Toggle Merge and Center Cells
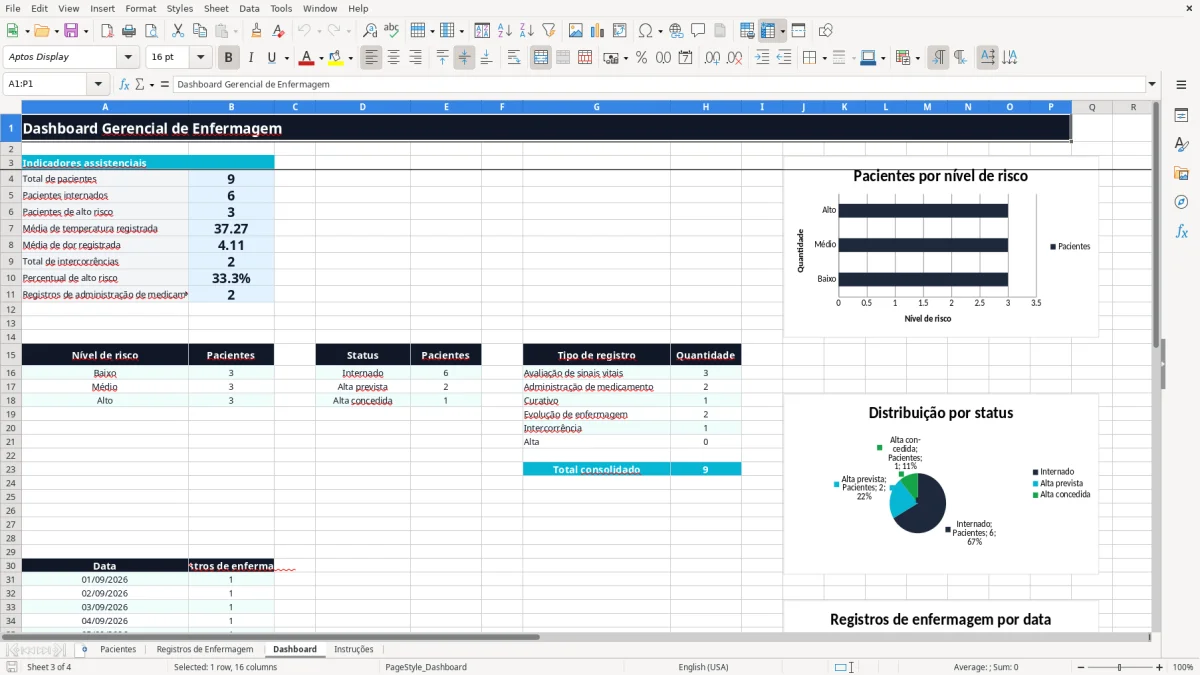Viewport: 1200px width, 675px height. click(x=541, y=58)
